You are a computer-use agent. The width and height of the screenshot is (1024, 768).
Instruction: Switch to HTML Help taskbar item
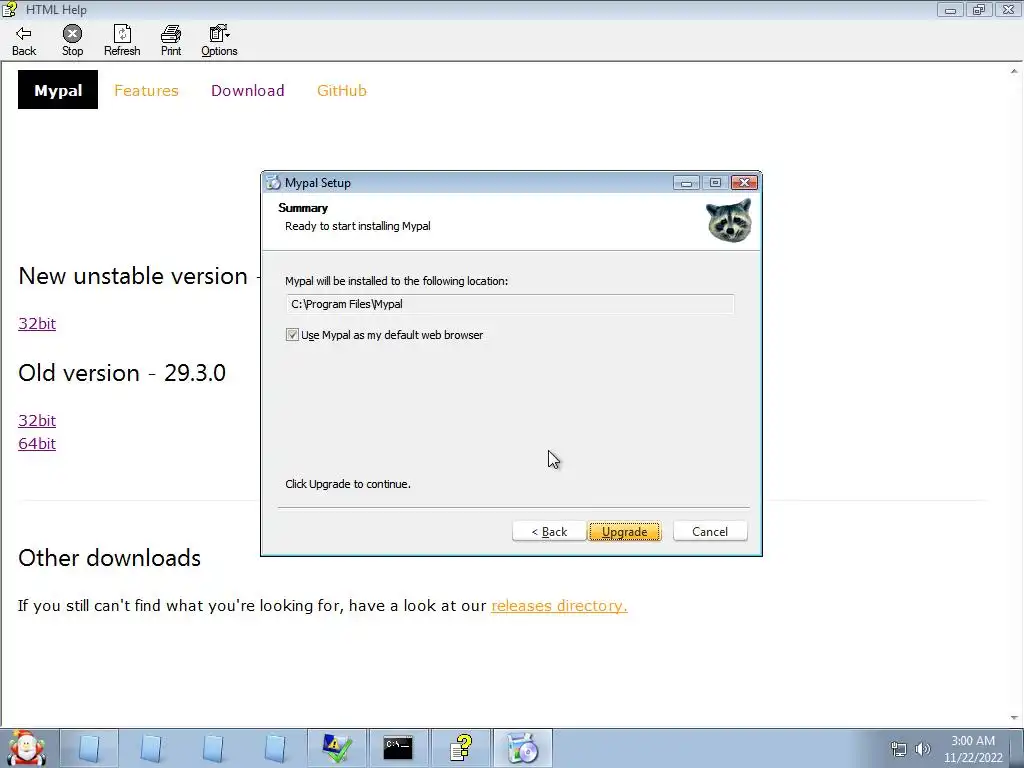click(460, 748)
